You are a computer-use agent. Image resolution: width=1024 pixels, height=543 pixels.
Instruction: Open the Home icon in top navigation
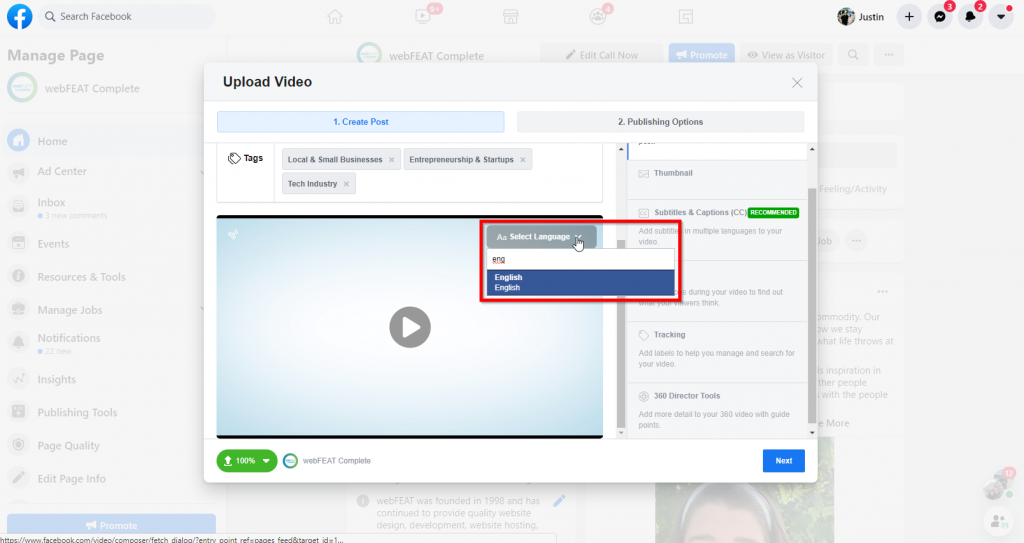335,17
